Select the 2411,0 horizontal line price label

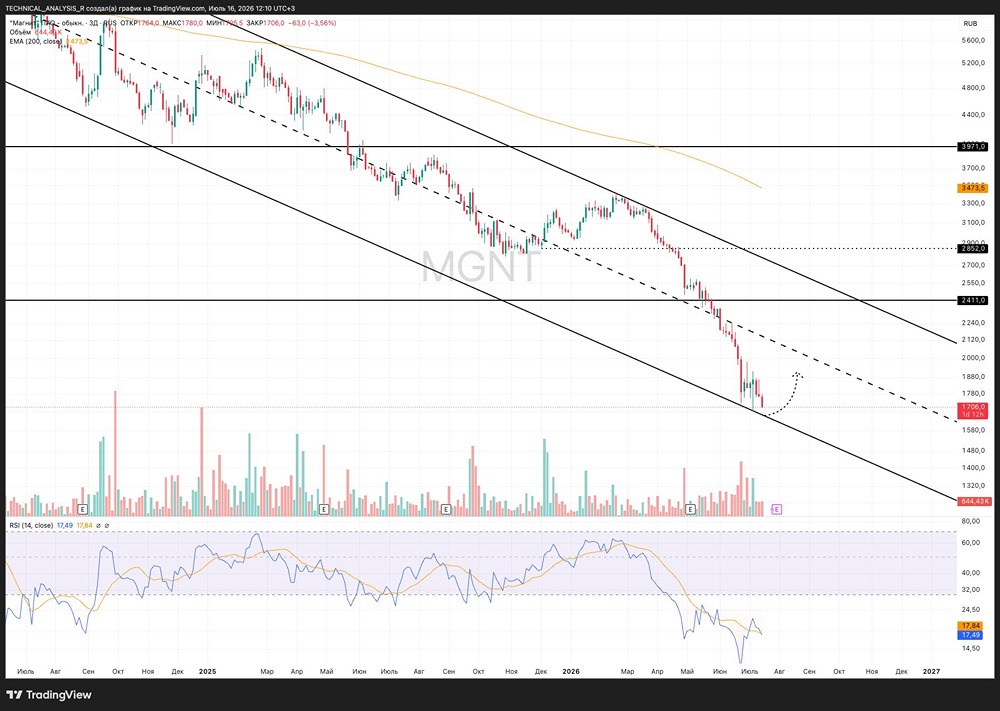point(973,300)
